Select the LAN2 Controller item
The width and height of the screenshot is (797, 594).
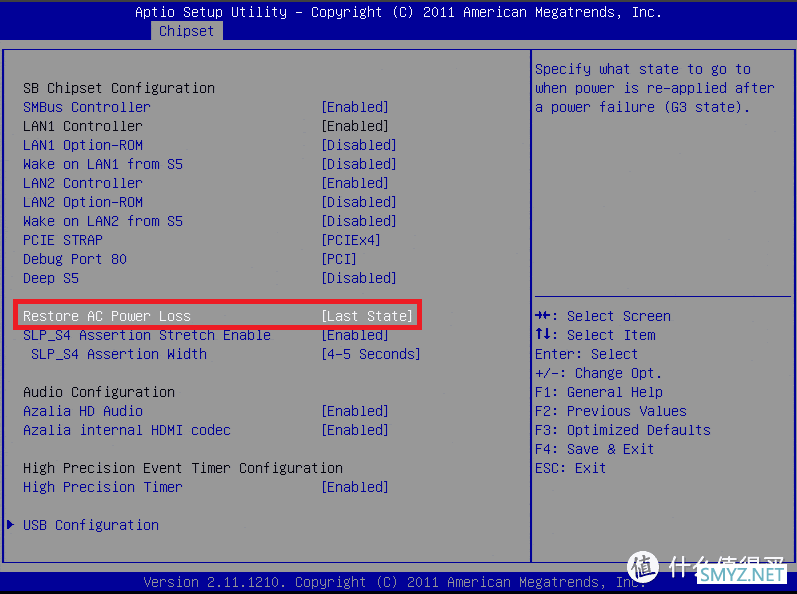(x=83, y=183)
